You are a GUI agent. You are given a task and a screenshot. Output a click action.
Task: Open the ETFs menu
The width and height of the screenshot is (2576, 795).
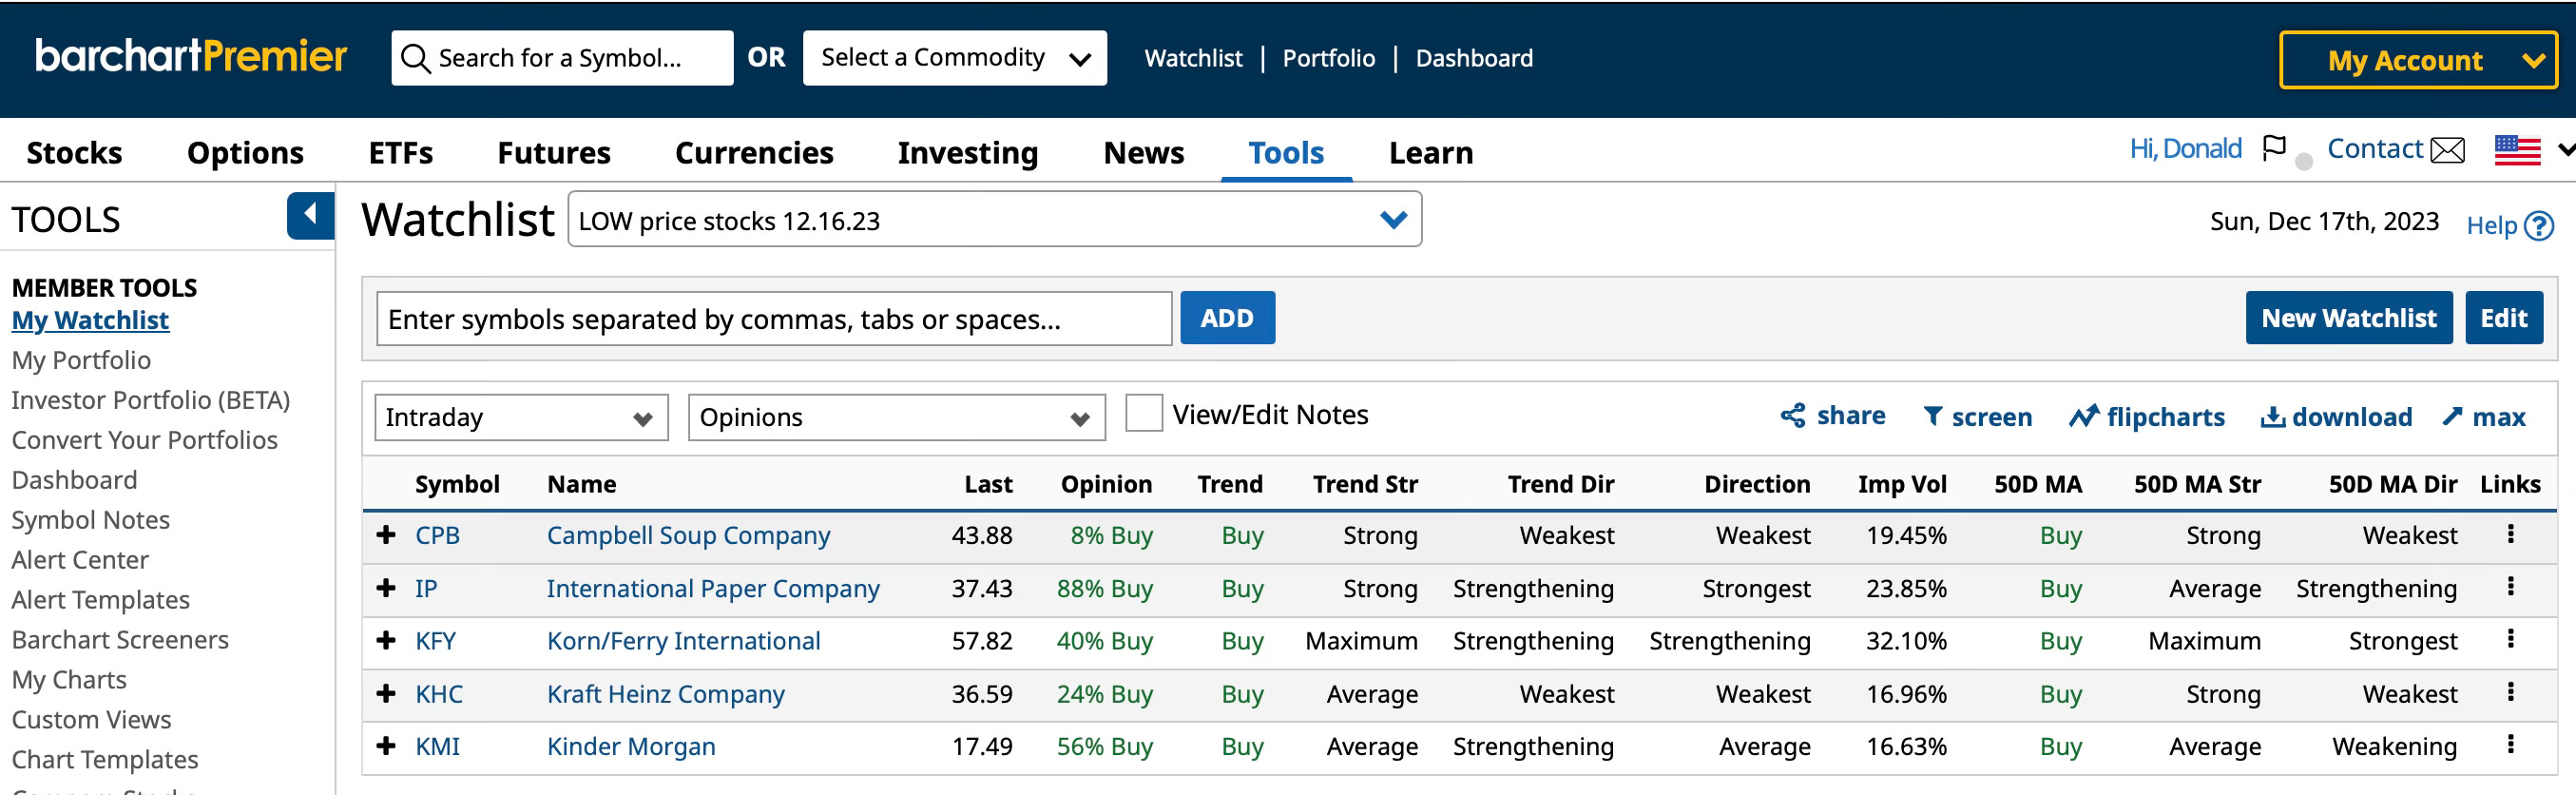coord(400,152)
